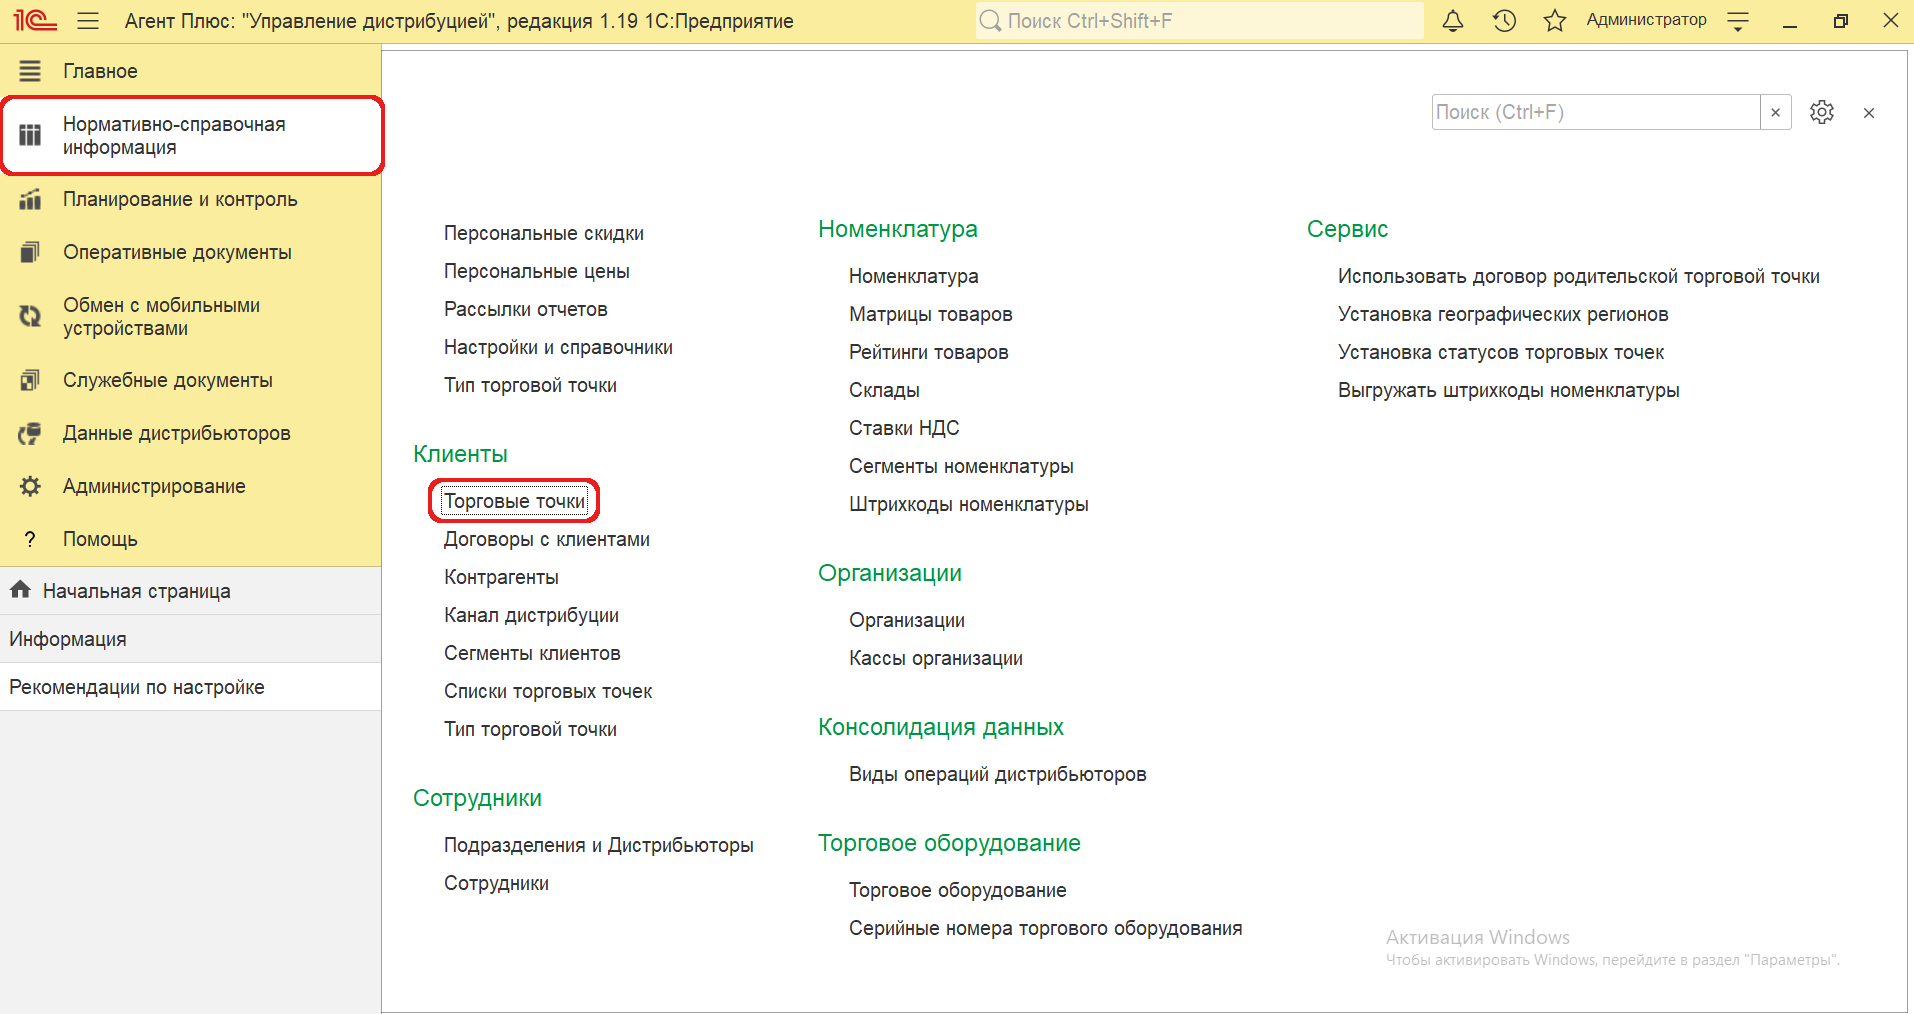Image resolution: width=1914 pixels, height=1014 pixels.
Task: Click in the global search field
Action: [1200, 21]
